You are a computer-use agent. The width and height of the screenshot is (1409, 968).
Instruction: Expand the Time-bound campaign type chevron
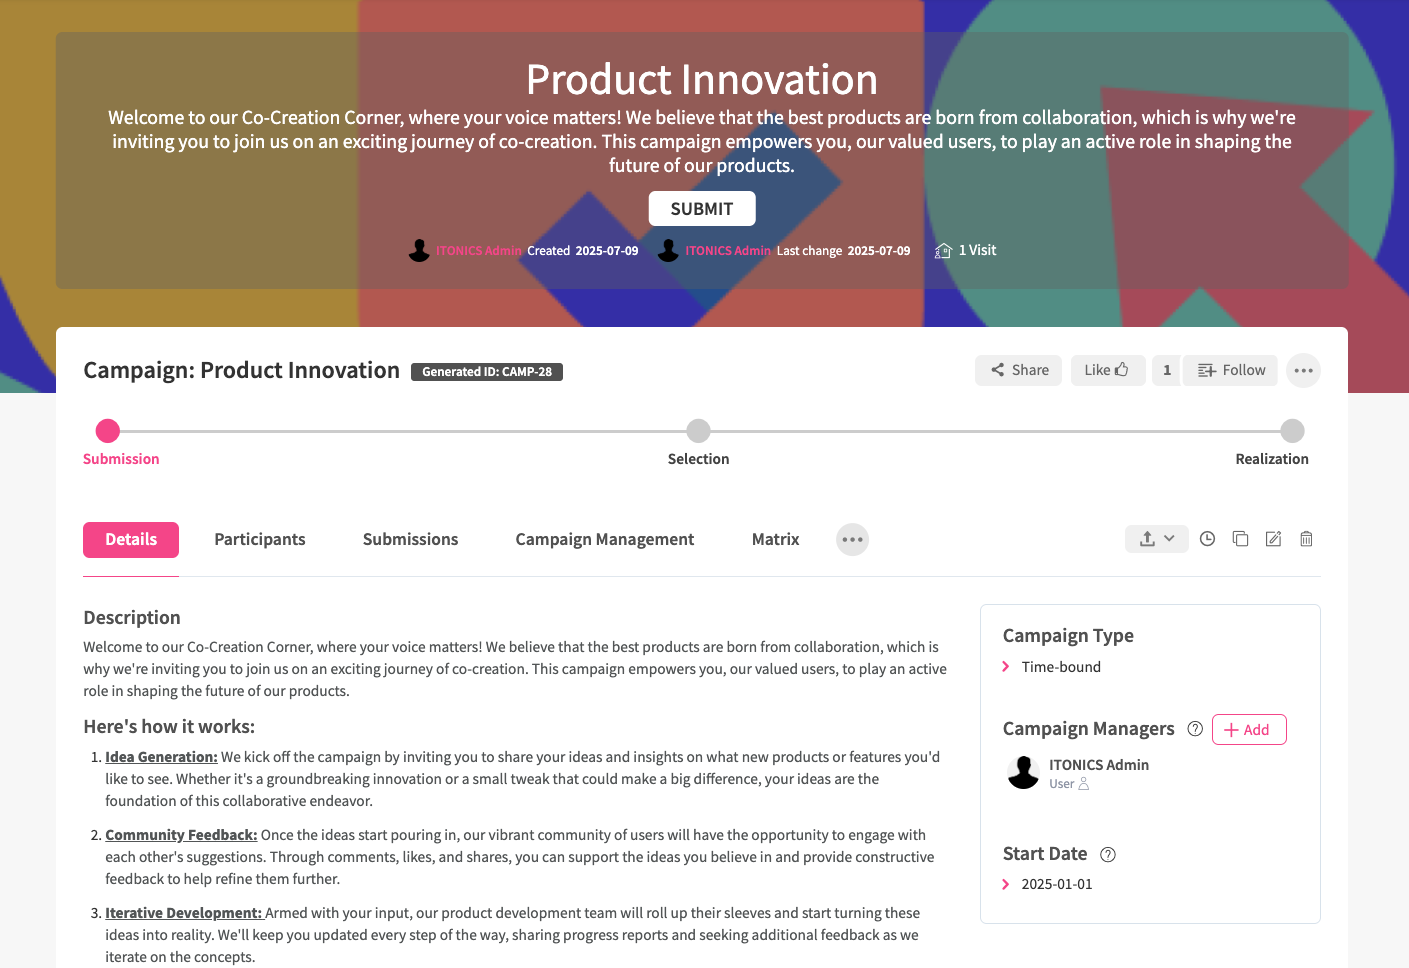[1006, 667]
